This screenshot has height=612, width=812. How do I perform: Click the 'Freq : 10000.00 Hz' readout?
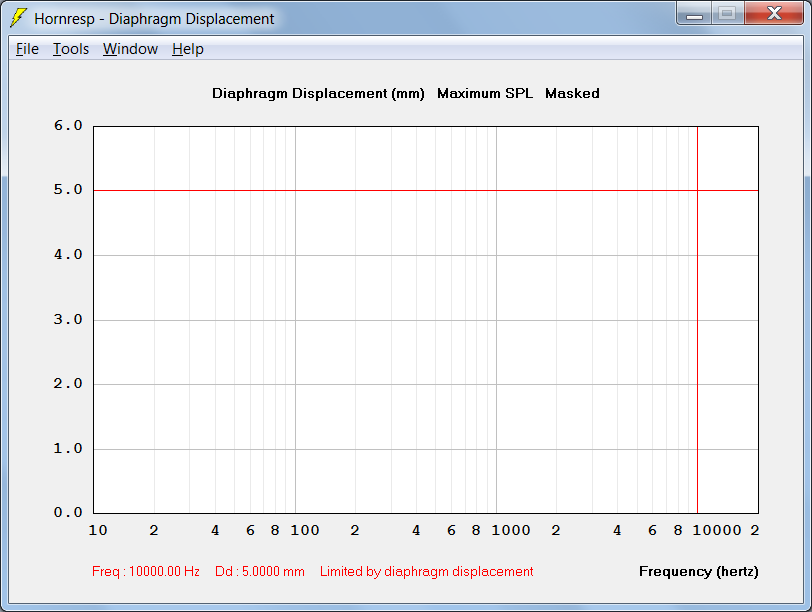tap(146, 571)
